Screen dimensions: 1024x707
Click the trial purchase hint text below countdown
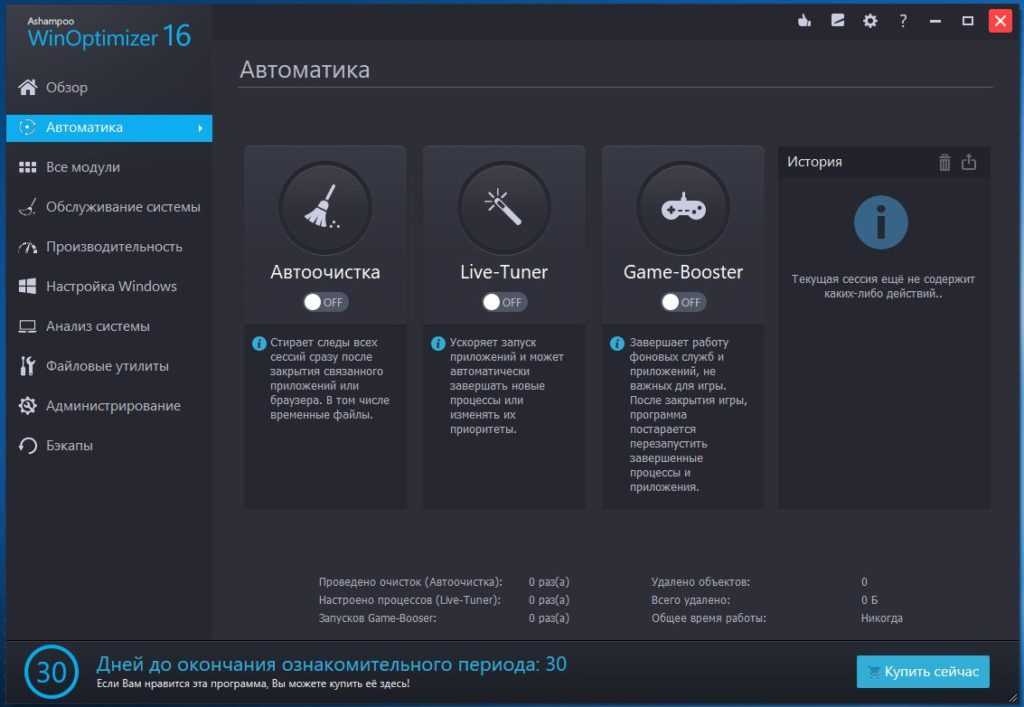pyautogui.click(x=253, y=683)
